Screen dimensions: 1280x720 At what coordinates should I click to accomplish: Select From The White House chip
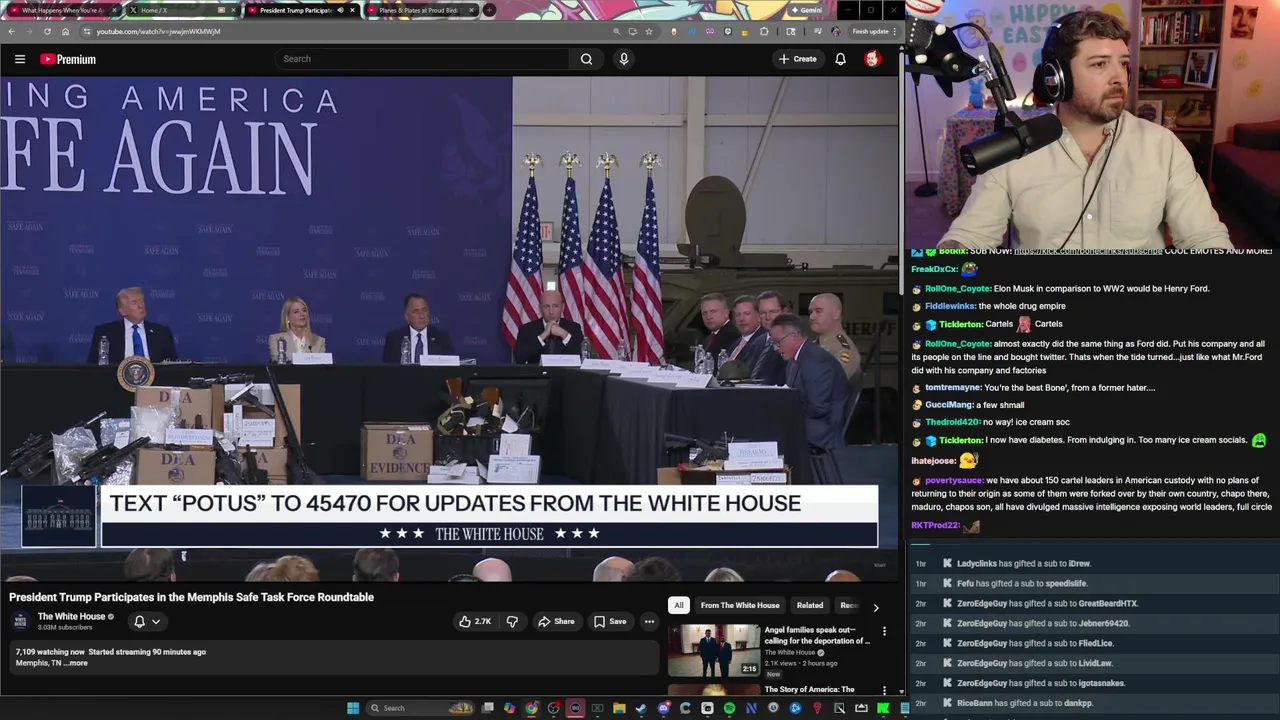pos(740,605)
